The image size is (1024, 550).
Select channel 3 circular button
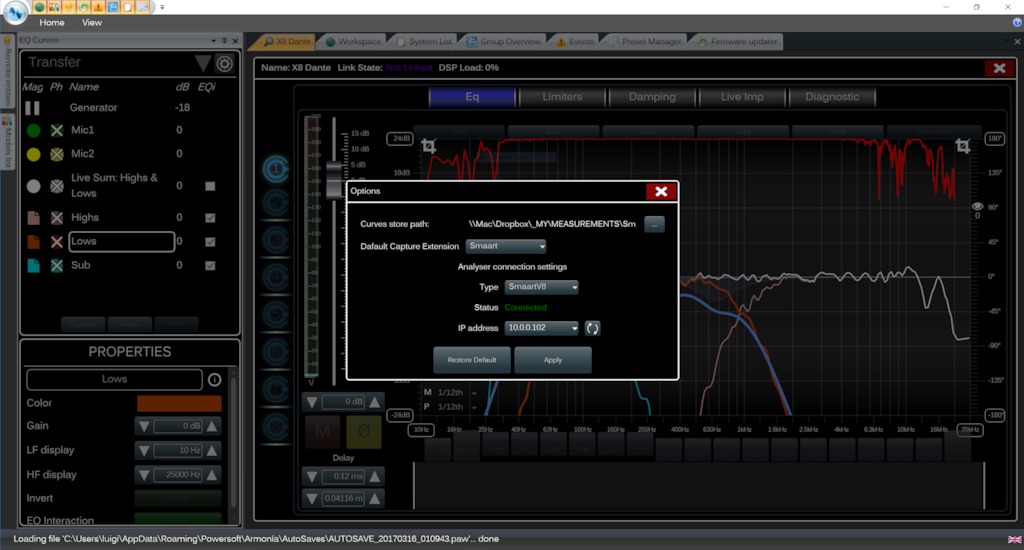276,240
